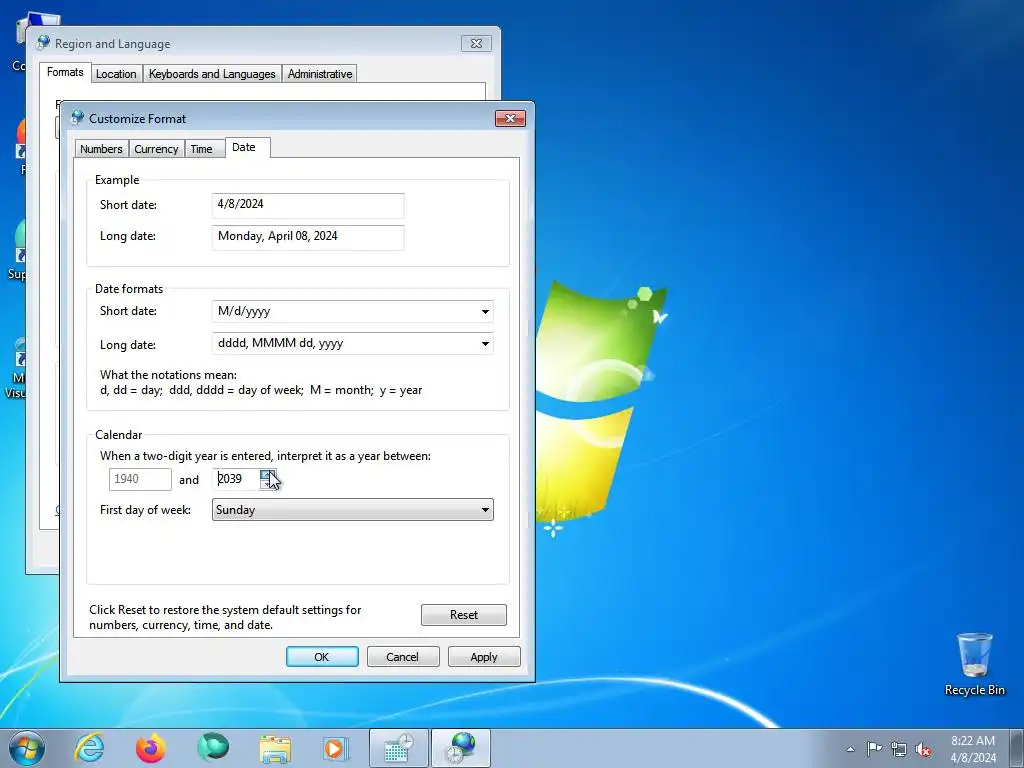
Task: Open the Administrative tab
Action: (320, 74)
